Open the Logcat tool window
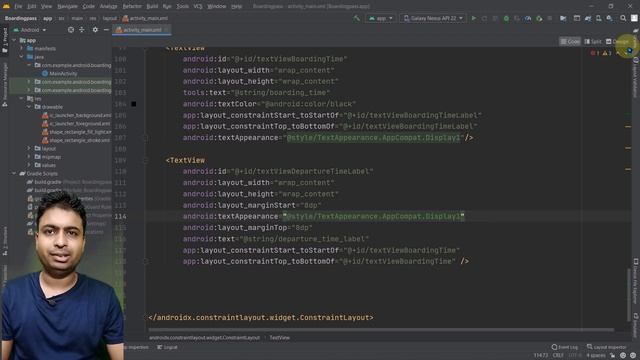Viewport: 640px width, 360px height. pyautogui.click(x=167, y=347)
